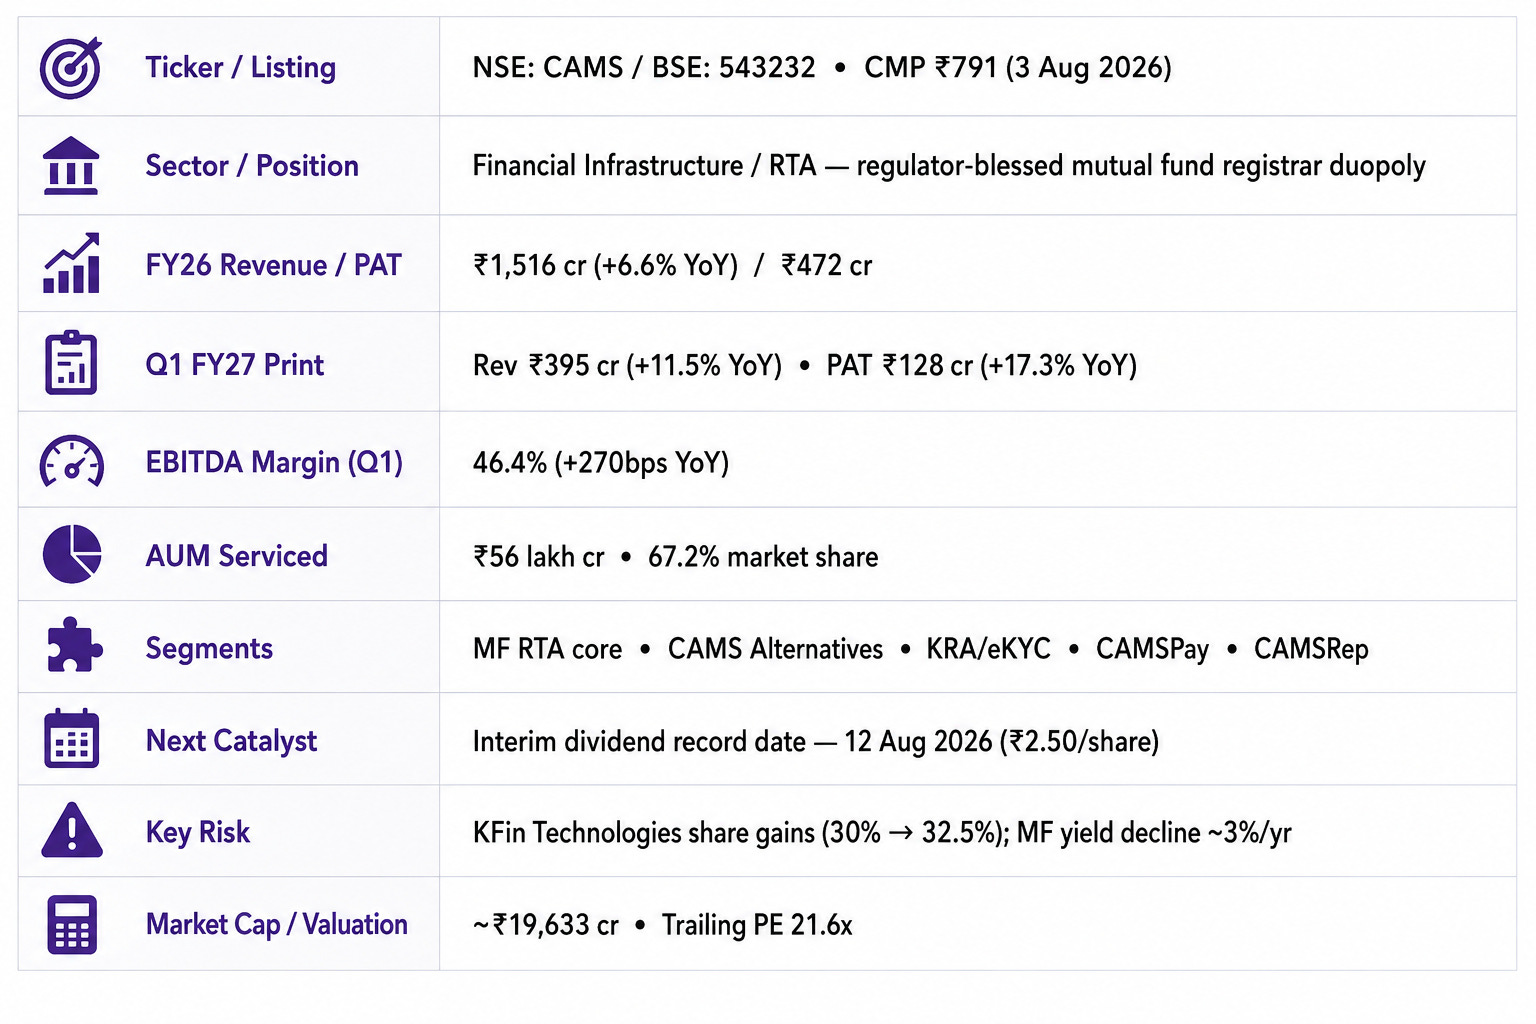Select the AUM Serviced label

point(237,555)
